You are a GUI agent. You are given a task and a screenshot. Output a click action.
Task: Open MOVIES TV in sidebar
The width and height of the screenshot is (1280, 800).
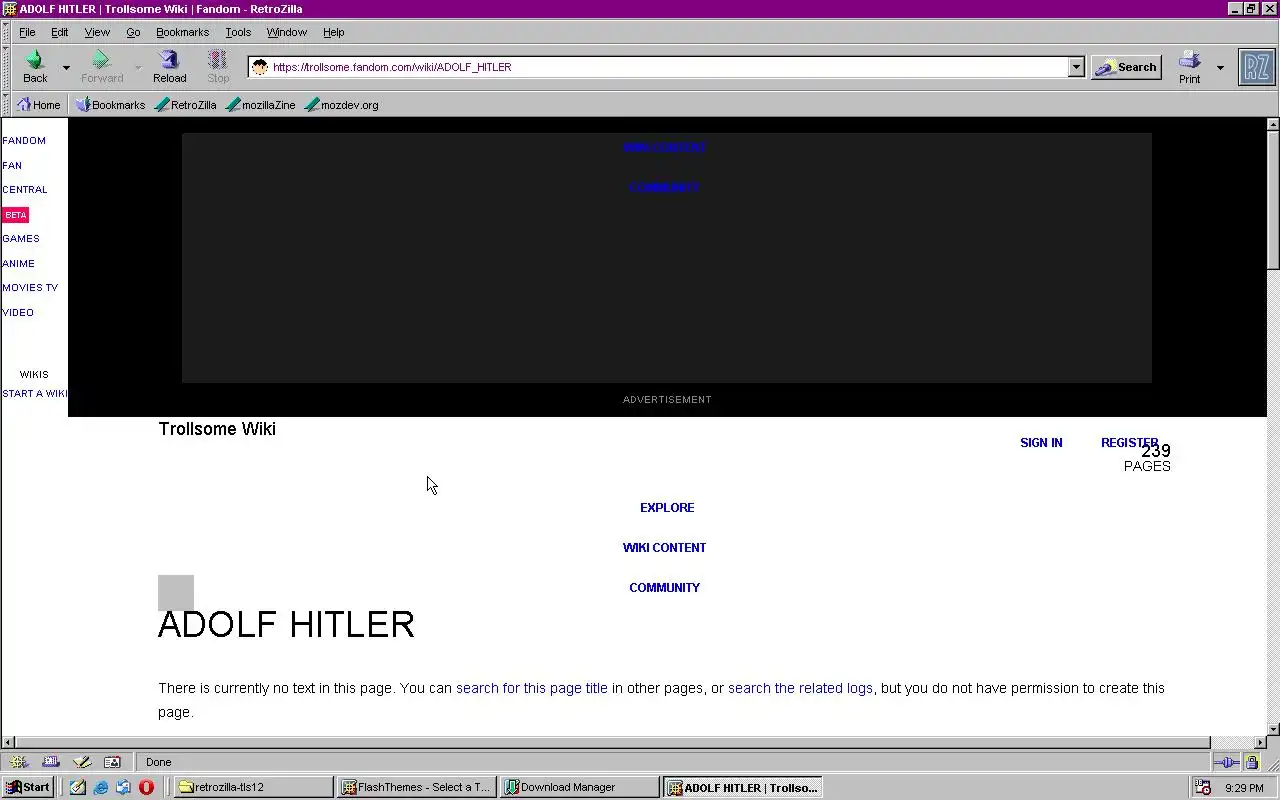point(30,288)
